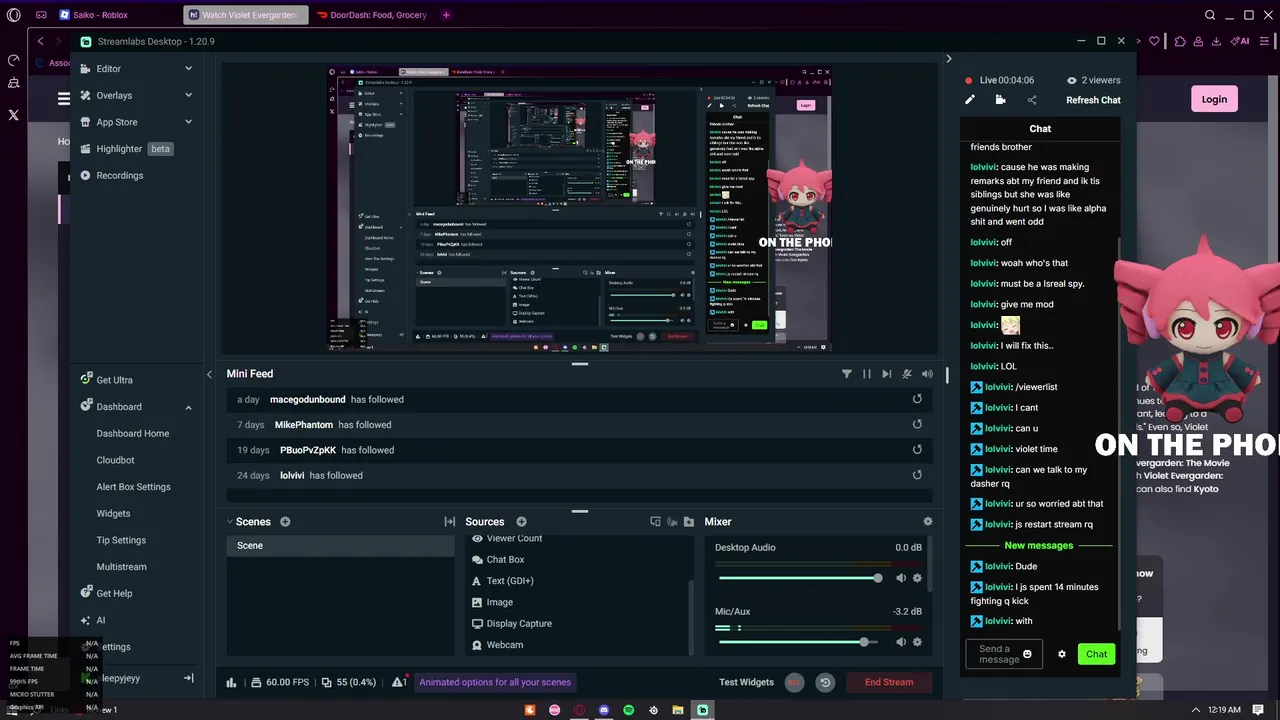Screen dimensions: 1280x720
Task: Filter Mini Feed events icon
Action: 847,374
